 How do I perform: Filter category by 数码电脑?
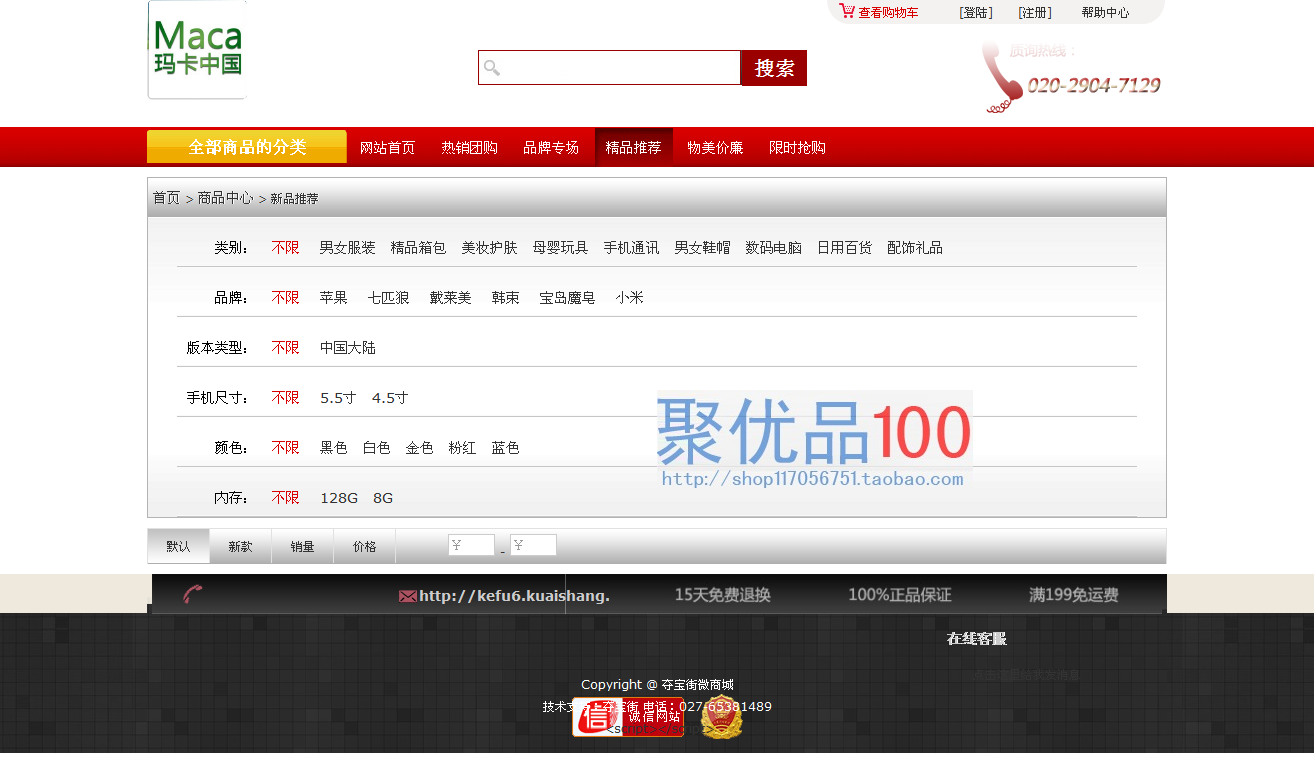[x=773, y=247]
